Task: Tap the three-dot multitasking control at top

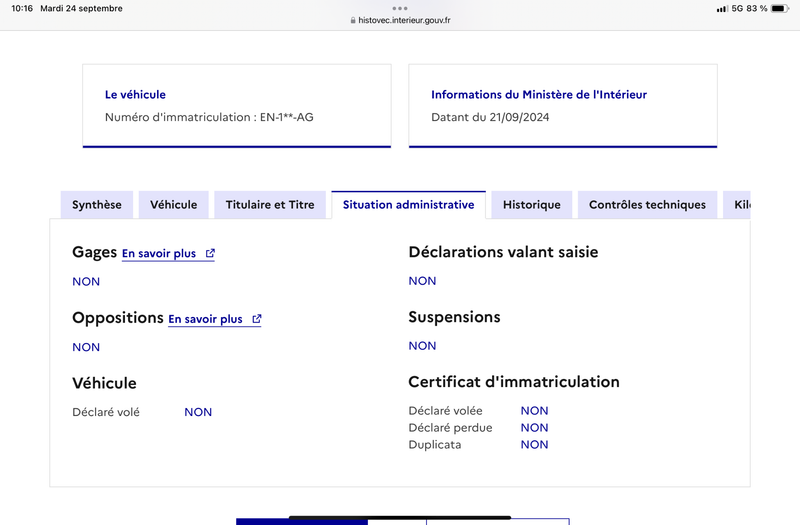Action: point(400,8)
